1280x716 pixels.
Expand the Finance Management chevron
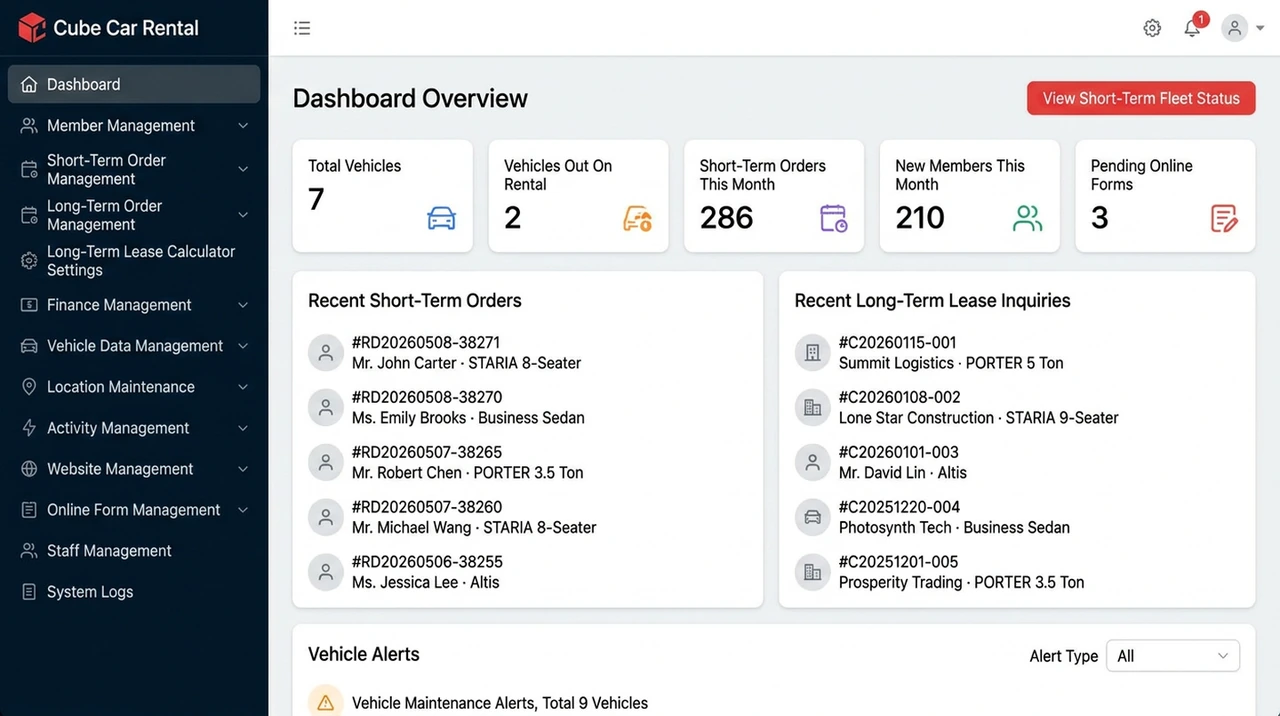point(243,305)
